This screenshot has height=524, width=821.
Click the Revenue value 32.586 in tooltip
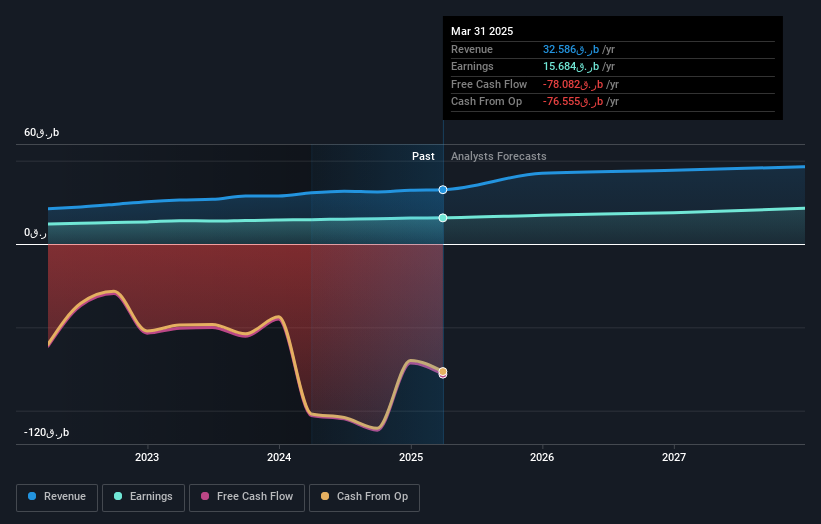point(571,49)
